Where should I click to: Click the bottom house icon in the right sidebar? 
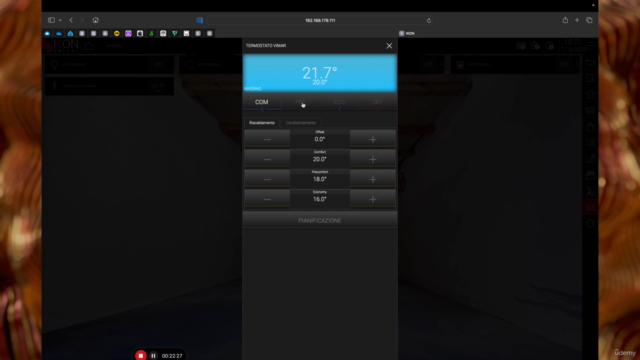click(590, 223)
